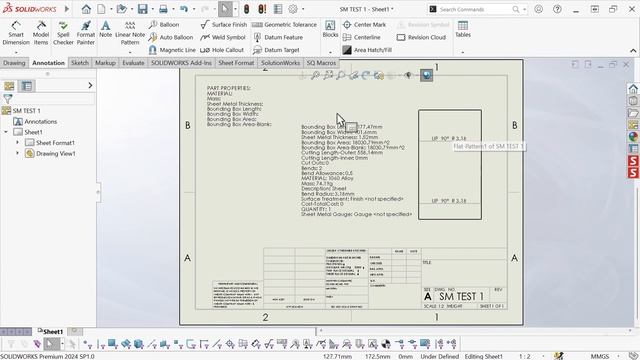
Task: Add a Centerline annotation
Action: pos(362,37)
